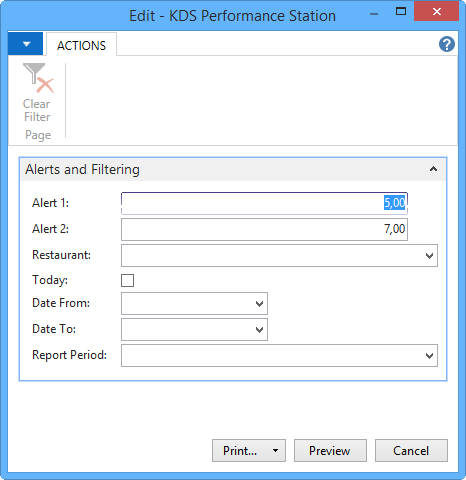466x480 pixels.
Task: Switch to the ACTIONS tab
Action: (x=81, y=45)
